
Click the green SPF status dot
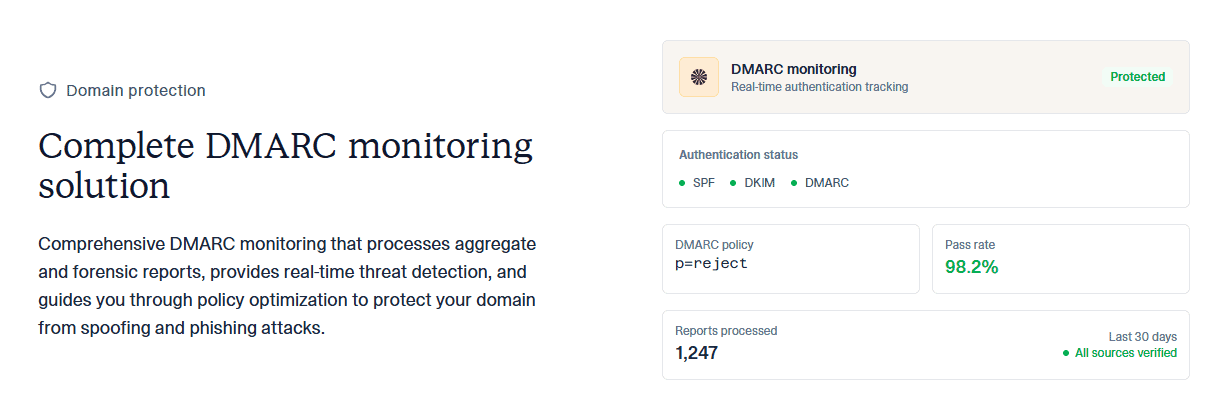[682, 183]
